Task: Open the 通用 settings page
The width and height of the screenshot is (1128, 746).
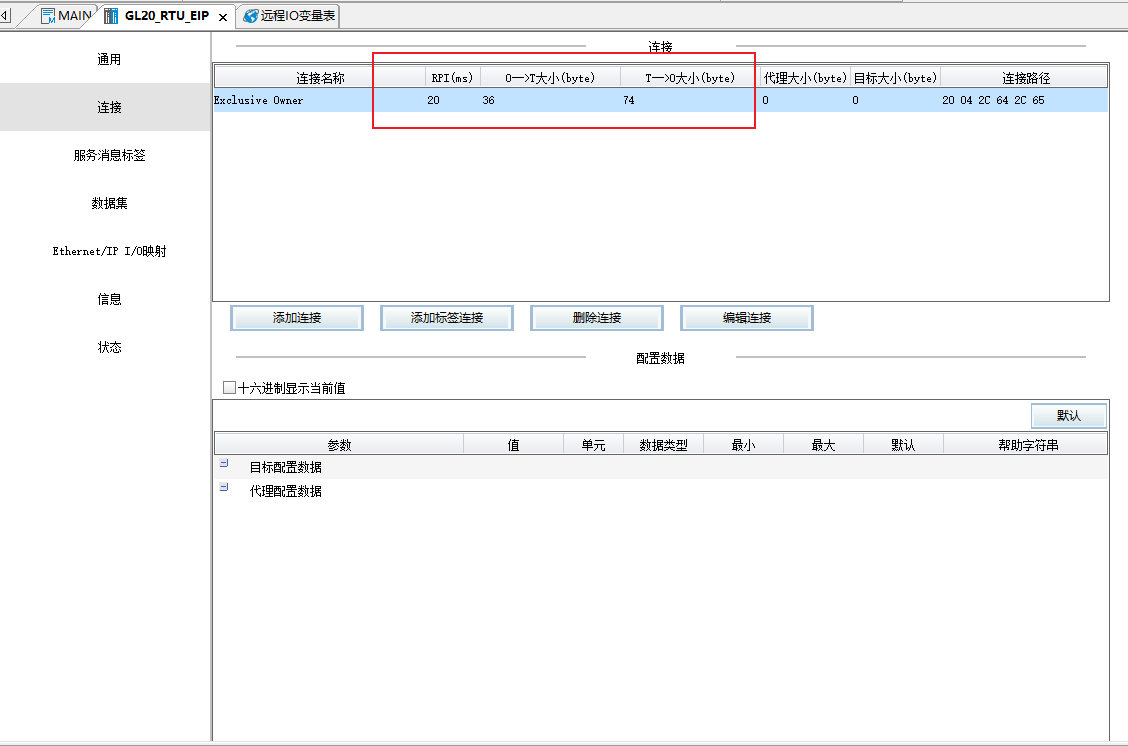Action: coord(109,60)
